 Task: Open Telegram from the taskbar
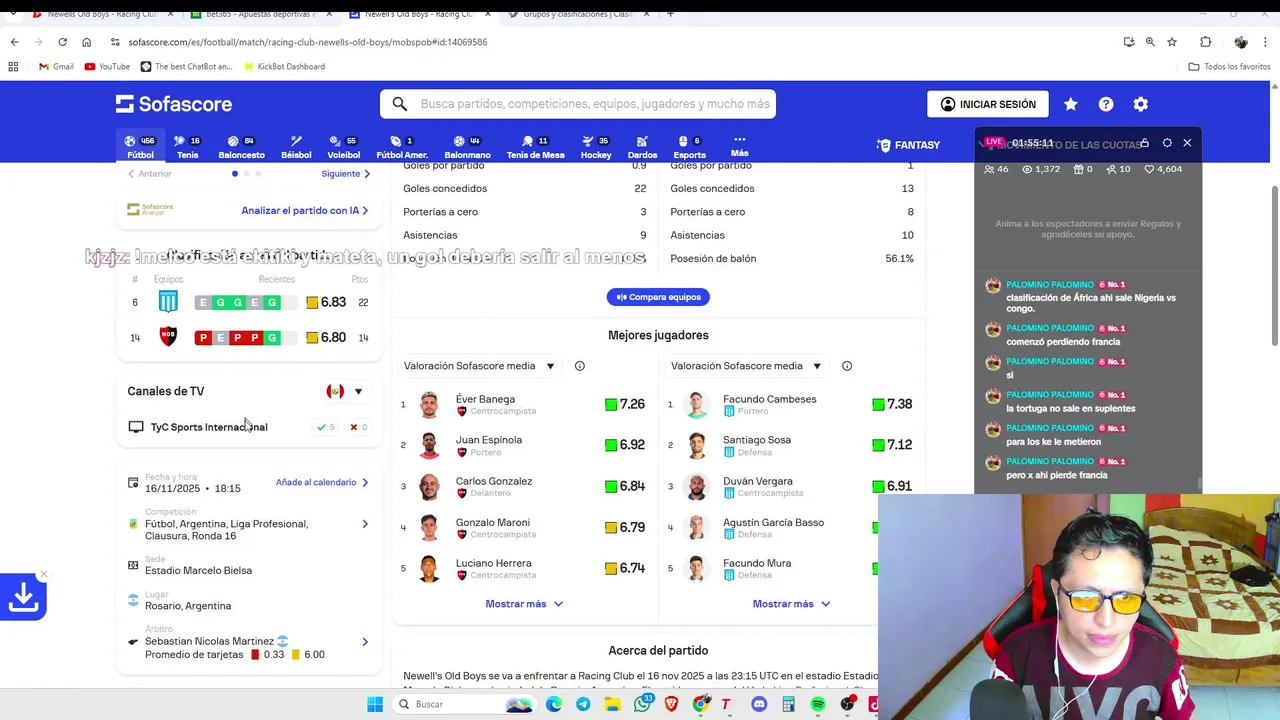pyautogui.click(x=583, y=704)
